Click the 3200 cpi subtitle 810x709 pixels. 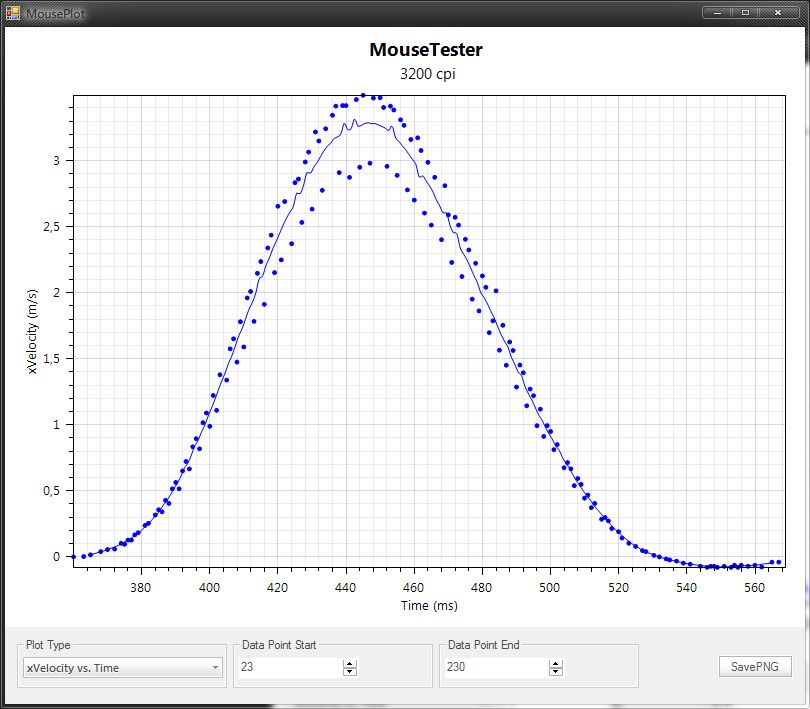coord(428,74)
